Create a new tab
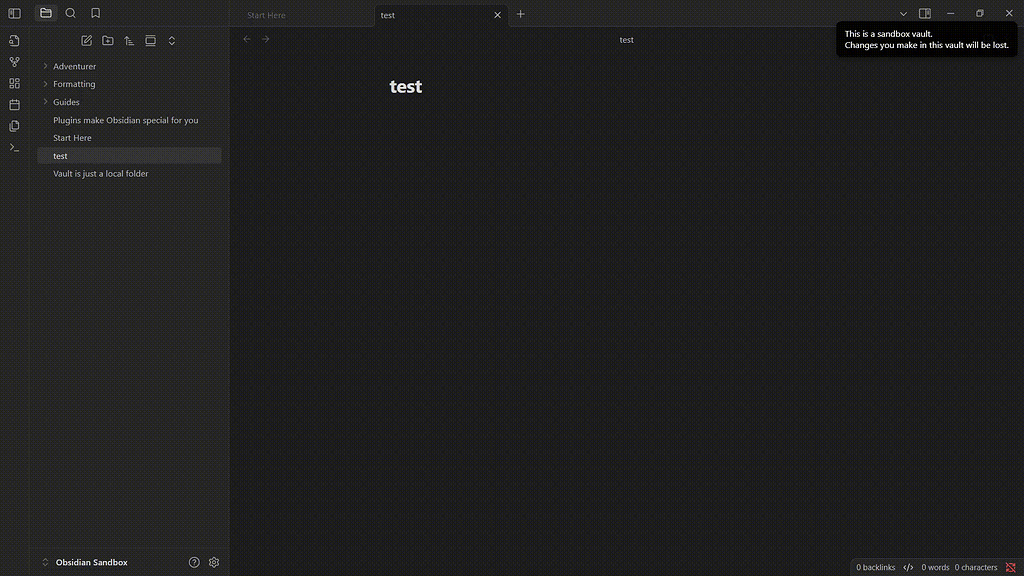 [x=520, y=14]
